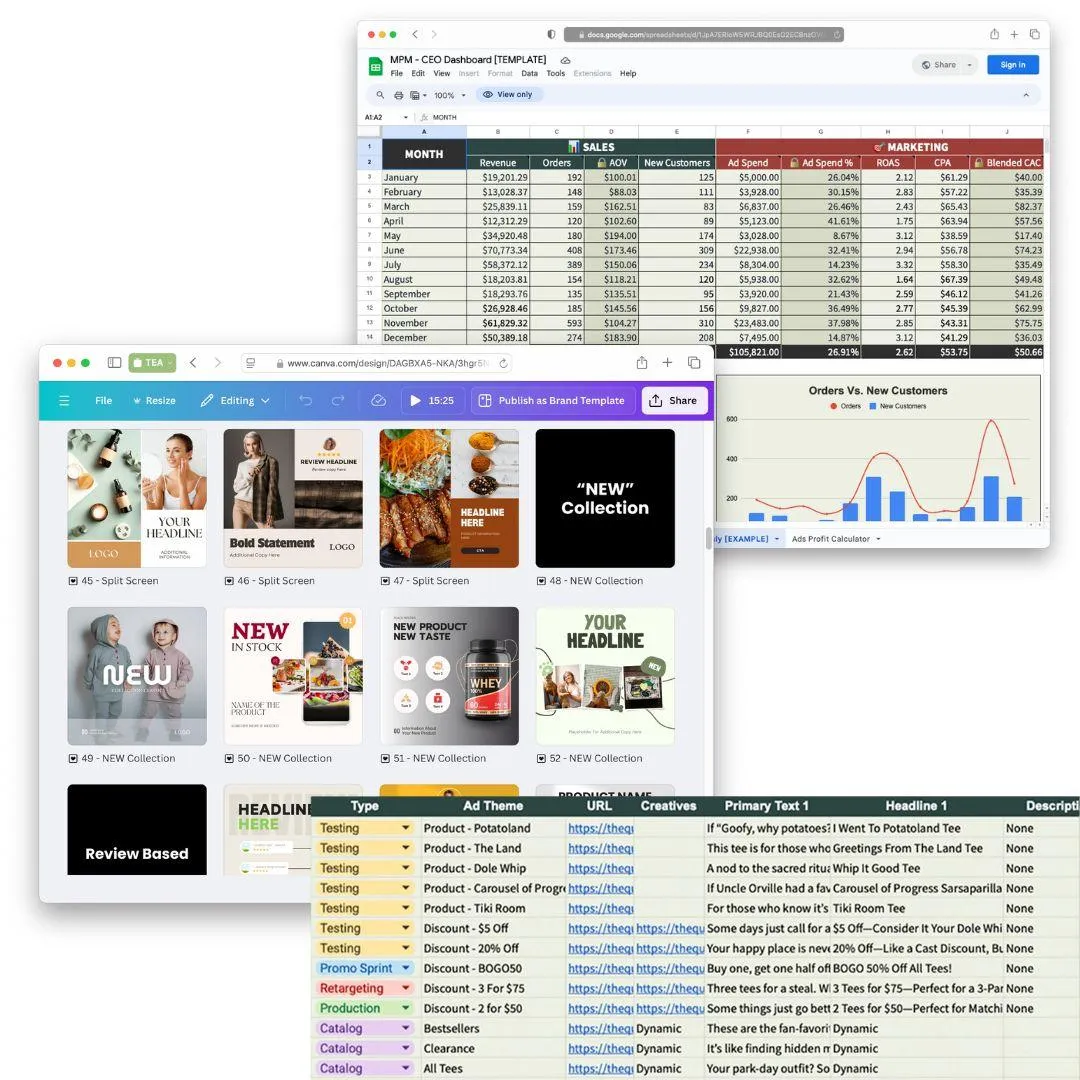This screenshot has height=1080, width=1080.
Task: Reload the Canva page with refresh icon
Action: click(503, 363)
